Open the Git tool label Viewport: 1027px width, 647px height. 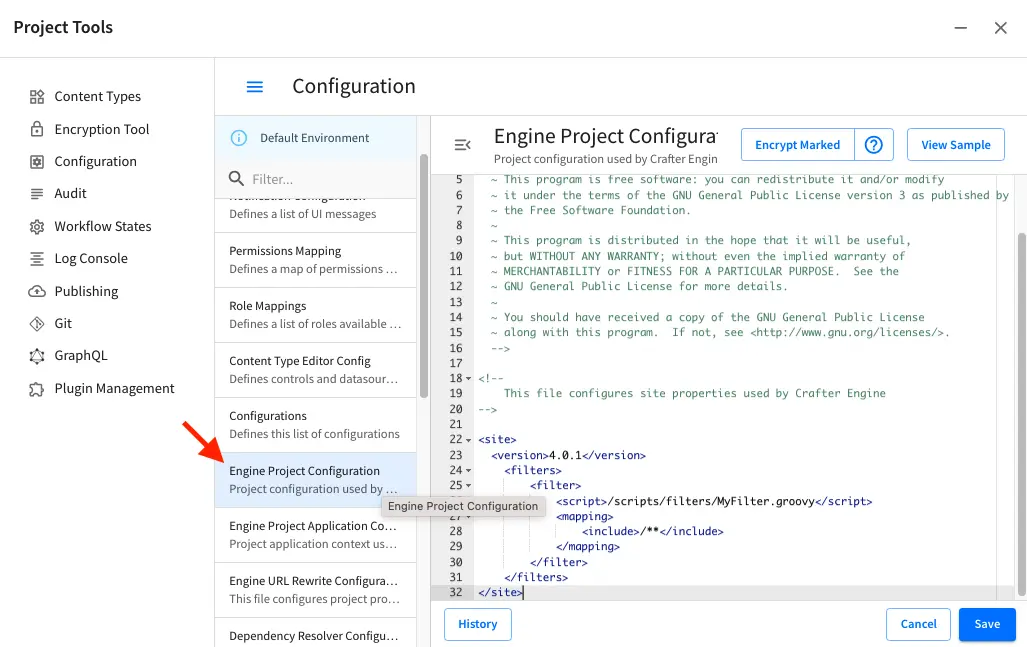coord(63,323)
